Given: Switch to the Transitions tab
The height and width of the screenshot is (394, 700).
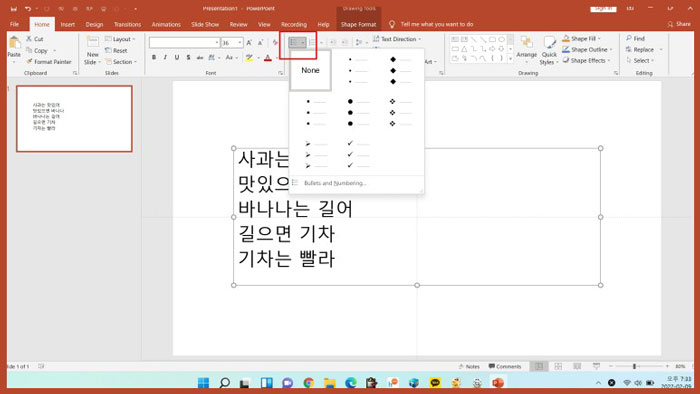Looking at the screenshot, I should pos(127,25).
